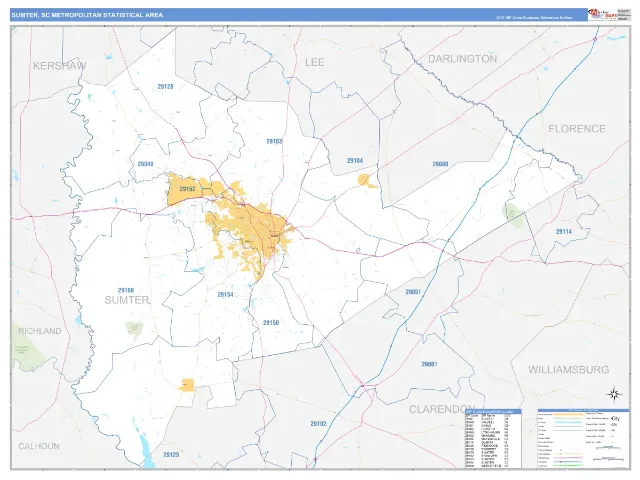Click the CLARENDON county label
Viewport: 640px width, 480px height.
click(442, 409)
